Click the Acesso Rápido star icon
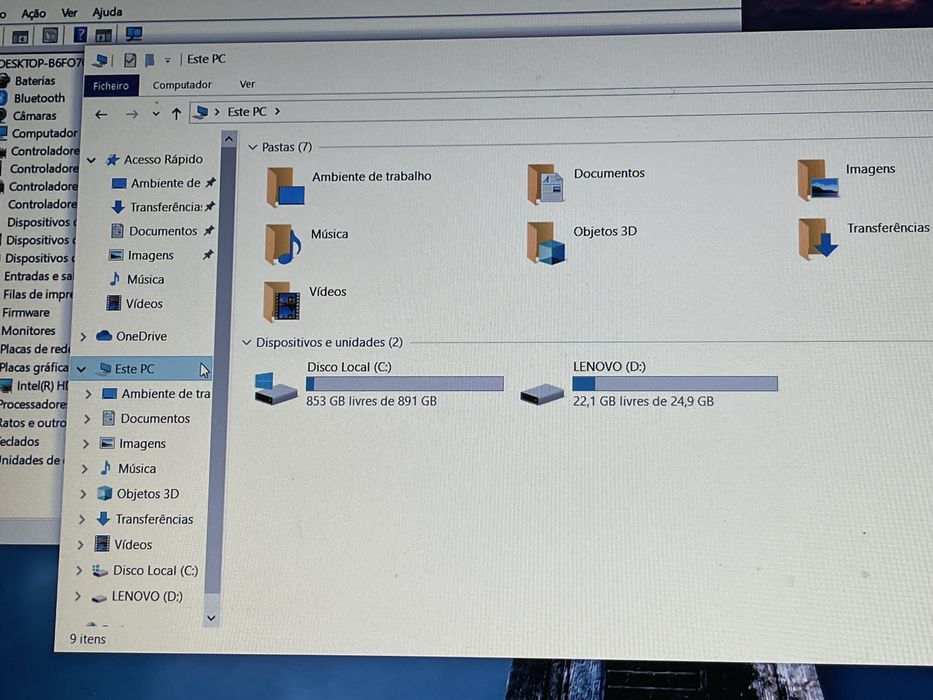The image size is (933, 700). click(112, 160)
